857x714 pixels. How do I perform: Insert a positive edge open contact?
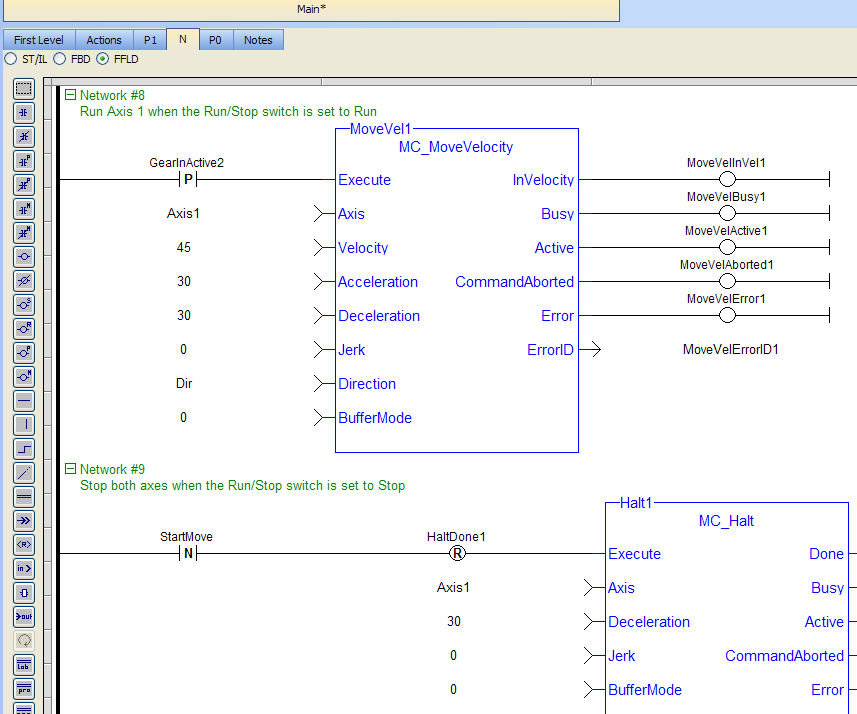[24, 161]
